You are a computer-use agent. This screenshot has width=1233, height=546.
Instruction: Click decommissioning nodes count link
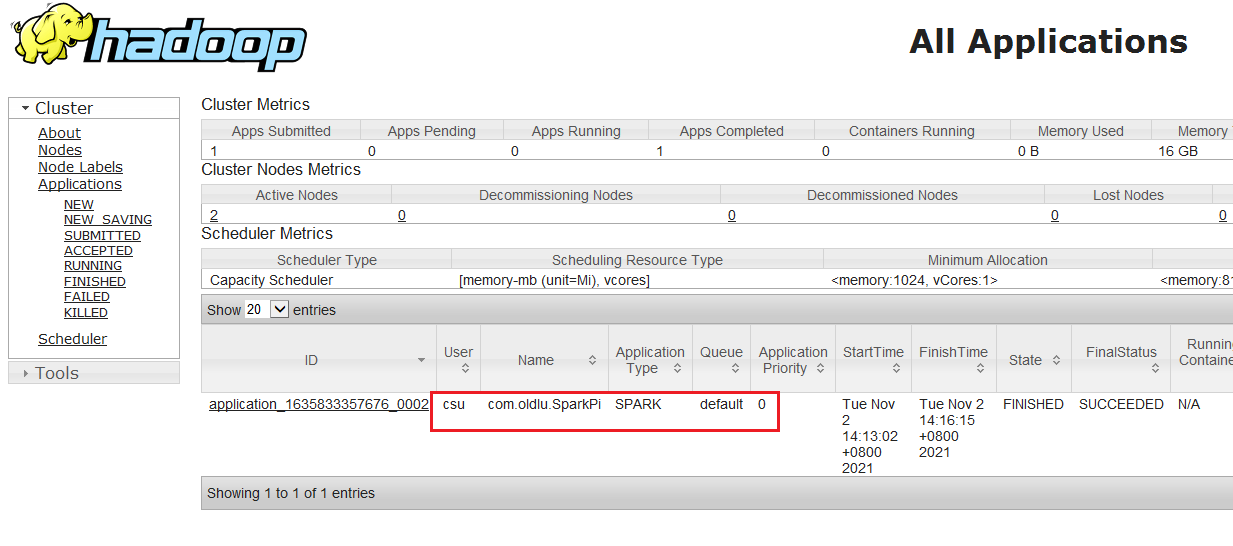point(402,215)
